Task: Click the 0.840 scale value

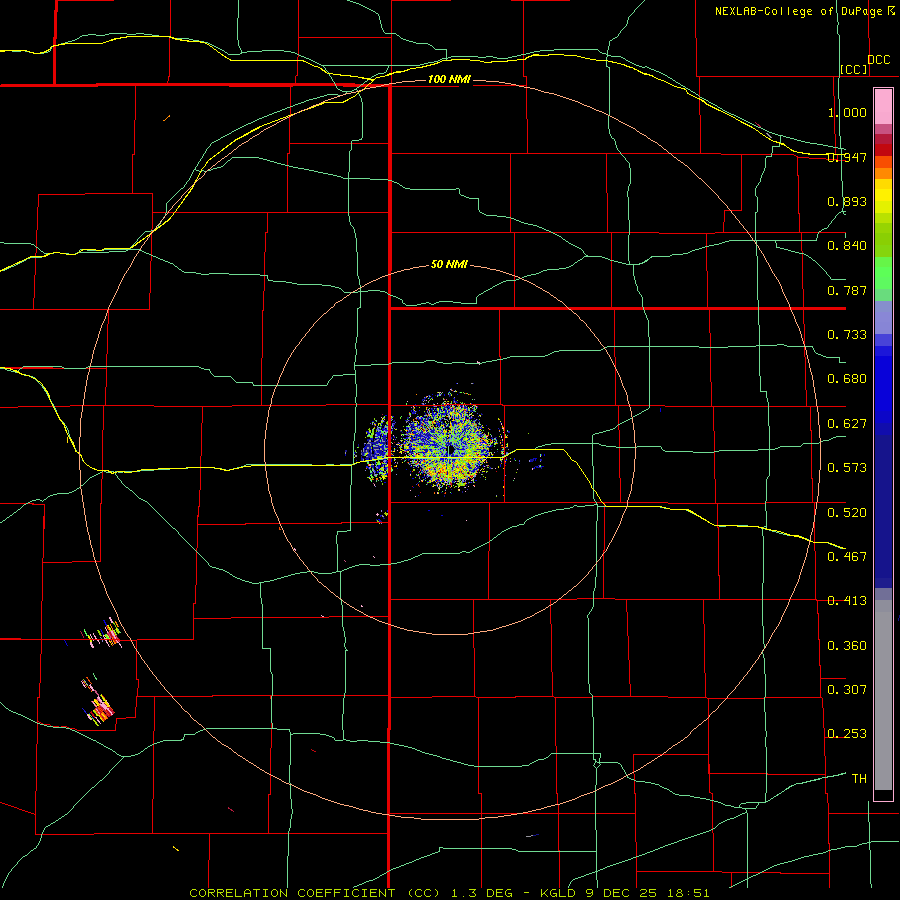Action: pos(847,246)
